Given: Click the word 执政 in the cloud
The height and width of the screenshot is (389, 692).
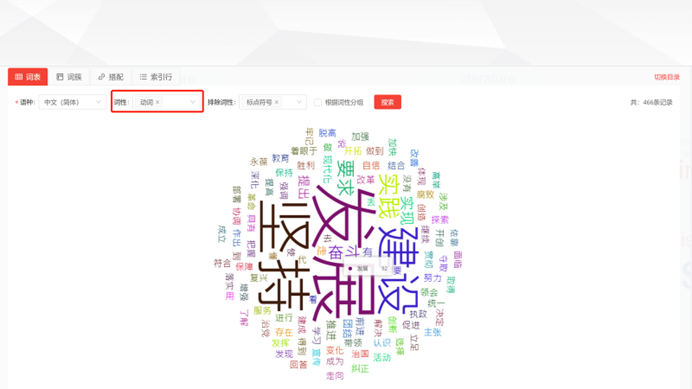Looking at the screenshot, I should pyautogui.click(x=418, y=314).
